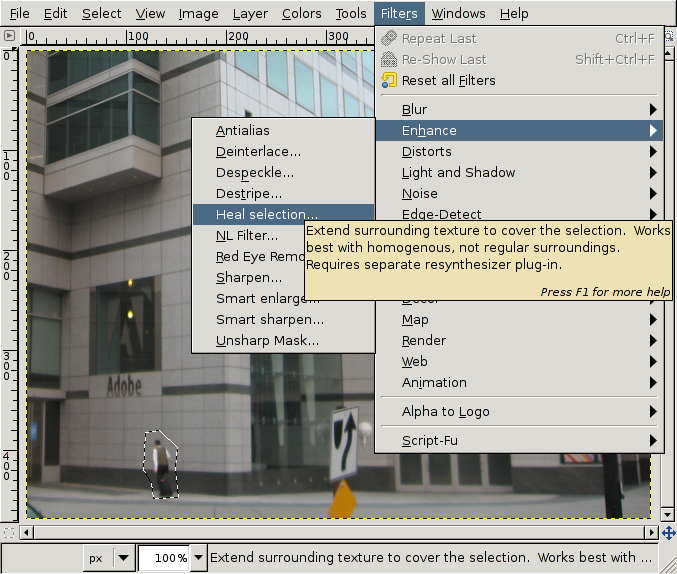Screen dimensions: 677x574
Task: Open the Windows menu
Action: (x=459, y=13)
